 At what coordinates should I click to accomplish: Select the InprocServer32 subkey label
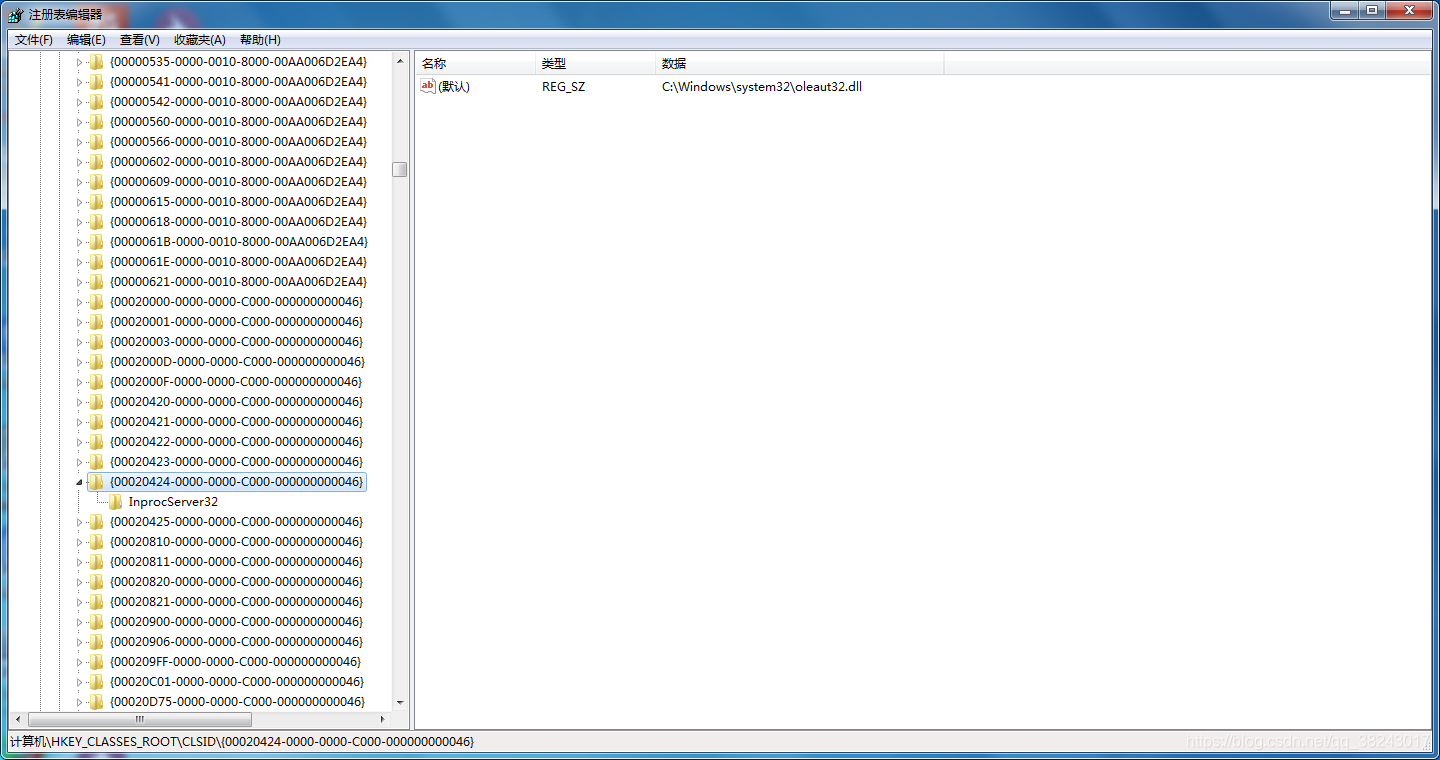click(173, 502)
